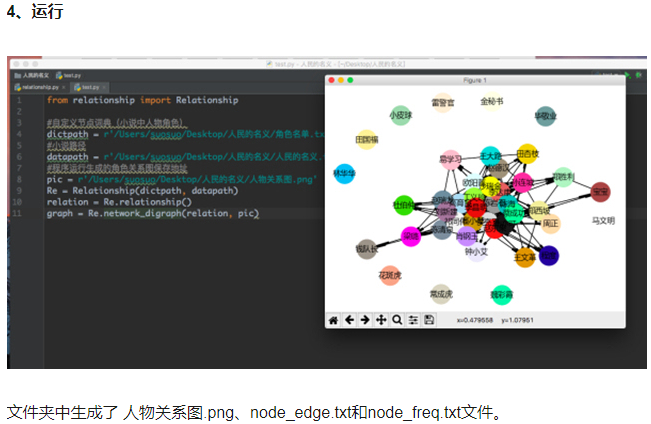Click the yellow 田杏枝 node
Image resolution: width=651 pixels, height=424 pixels.
[527, 154]
